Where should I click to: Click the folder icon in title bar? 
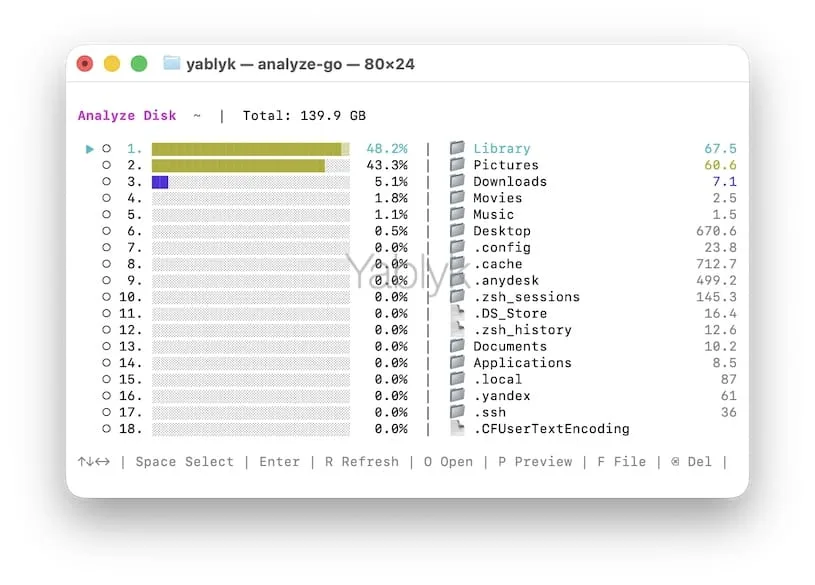click(x=172, y=64)
